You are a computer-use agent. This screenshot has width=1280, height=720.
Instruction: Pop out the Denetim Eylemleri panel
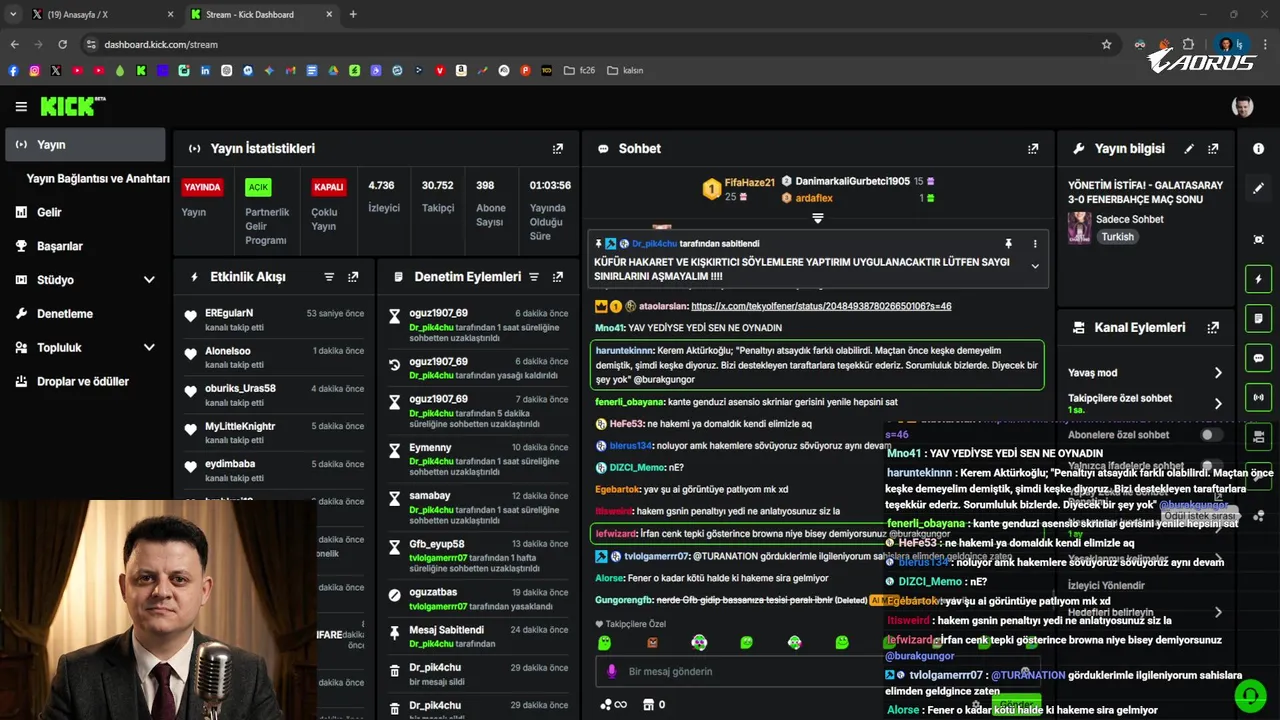(x=558, y=277)
